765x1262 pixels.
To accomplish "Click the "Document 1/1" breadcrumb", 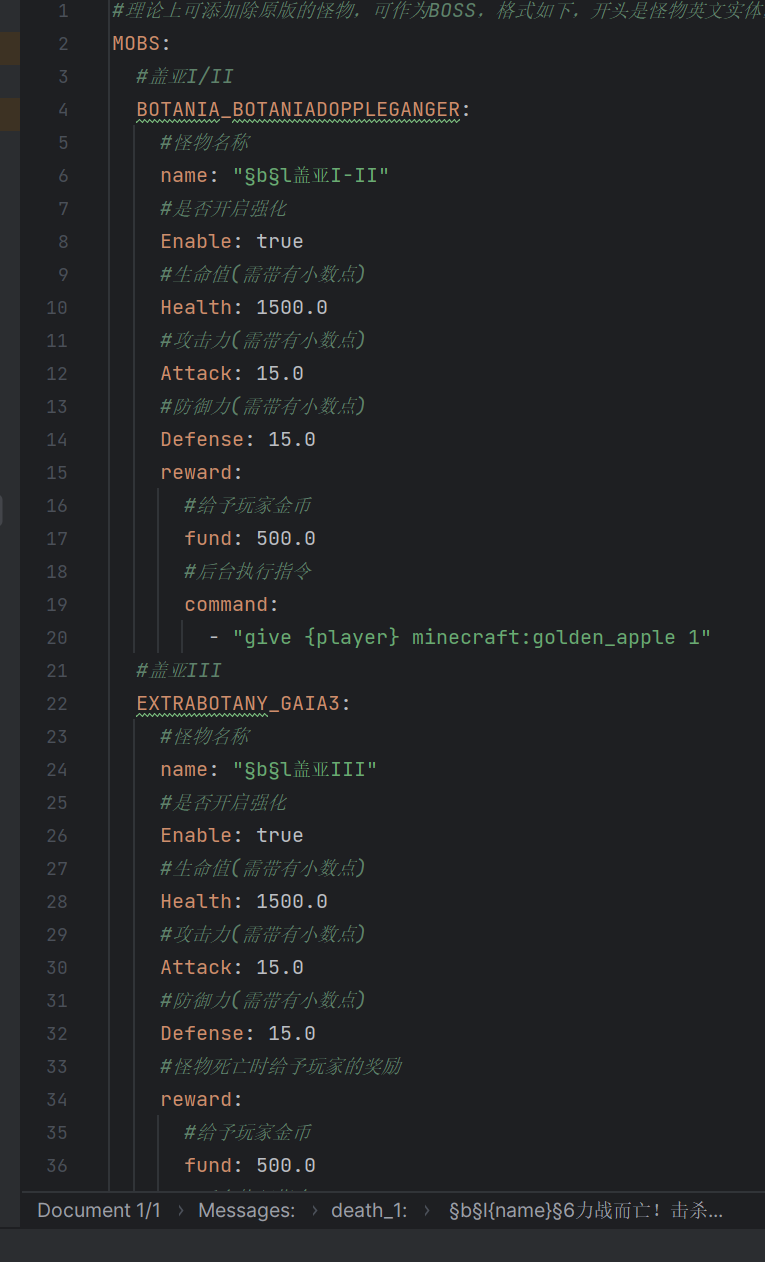I will 98,1210.
